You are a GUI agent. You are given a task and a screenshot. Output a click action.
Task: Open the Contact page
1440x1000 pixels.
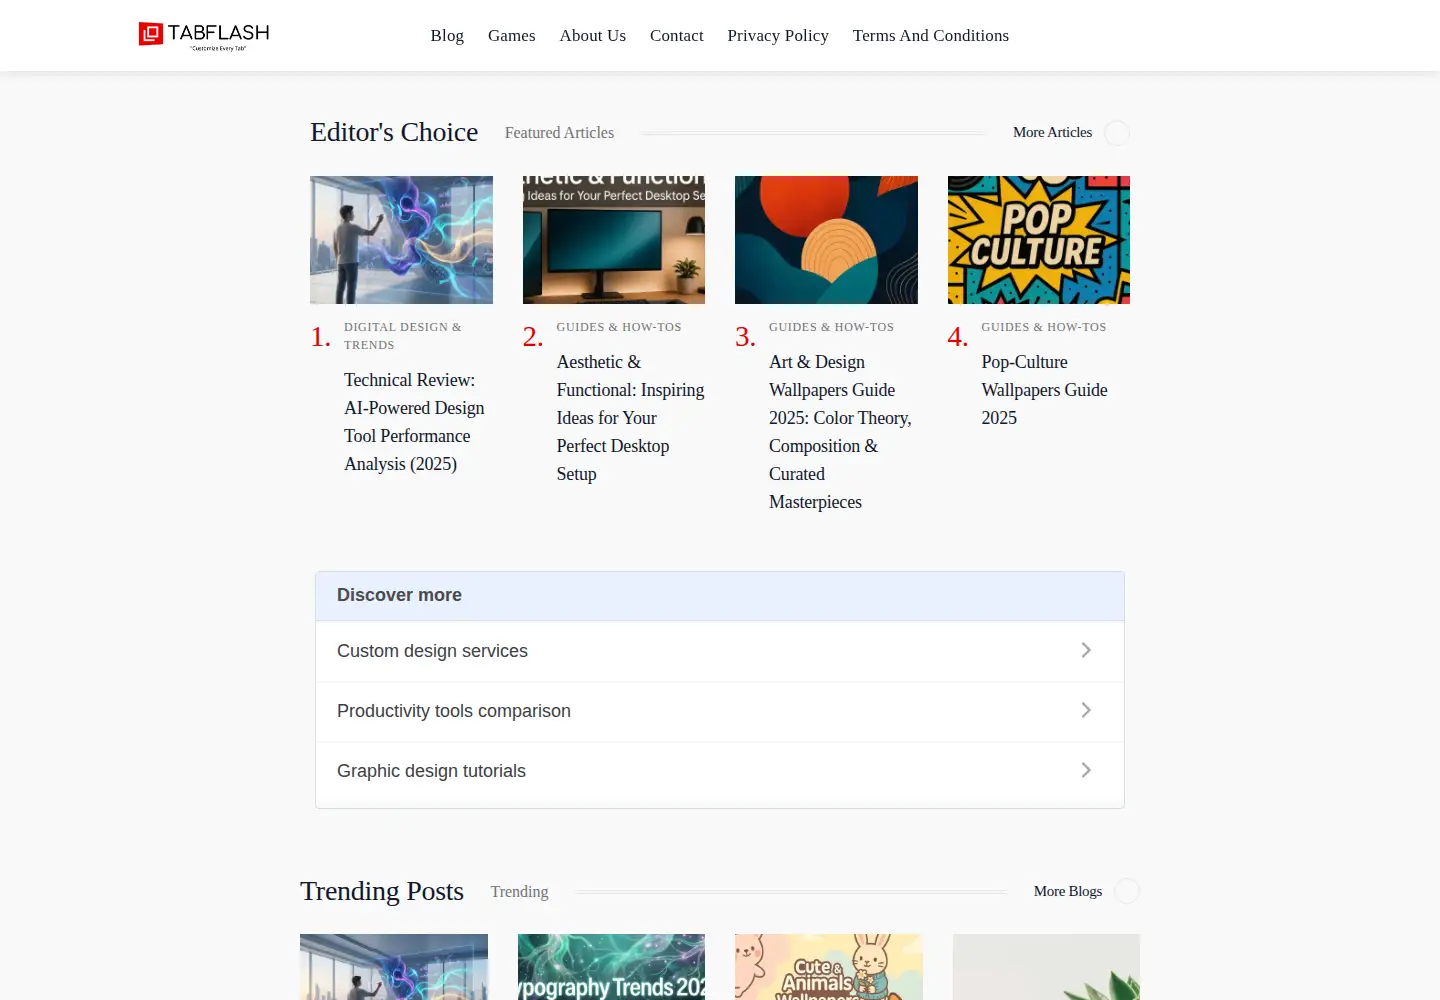(x=677, y=35)
